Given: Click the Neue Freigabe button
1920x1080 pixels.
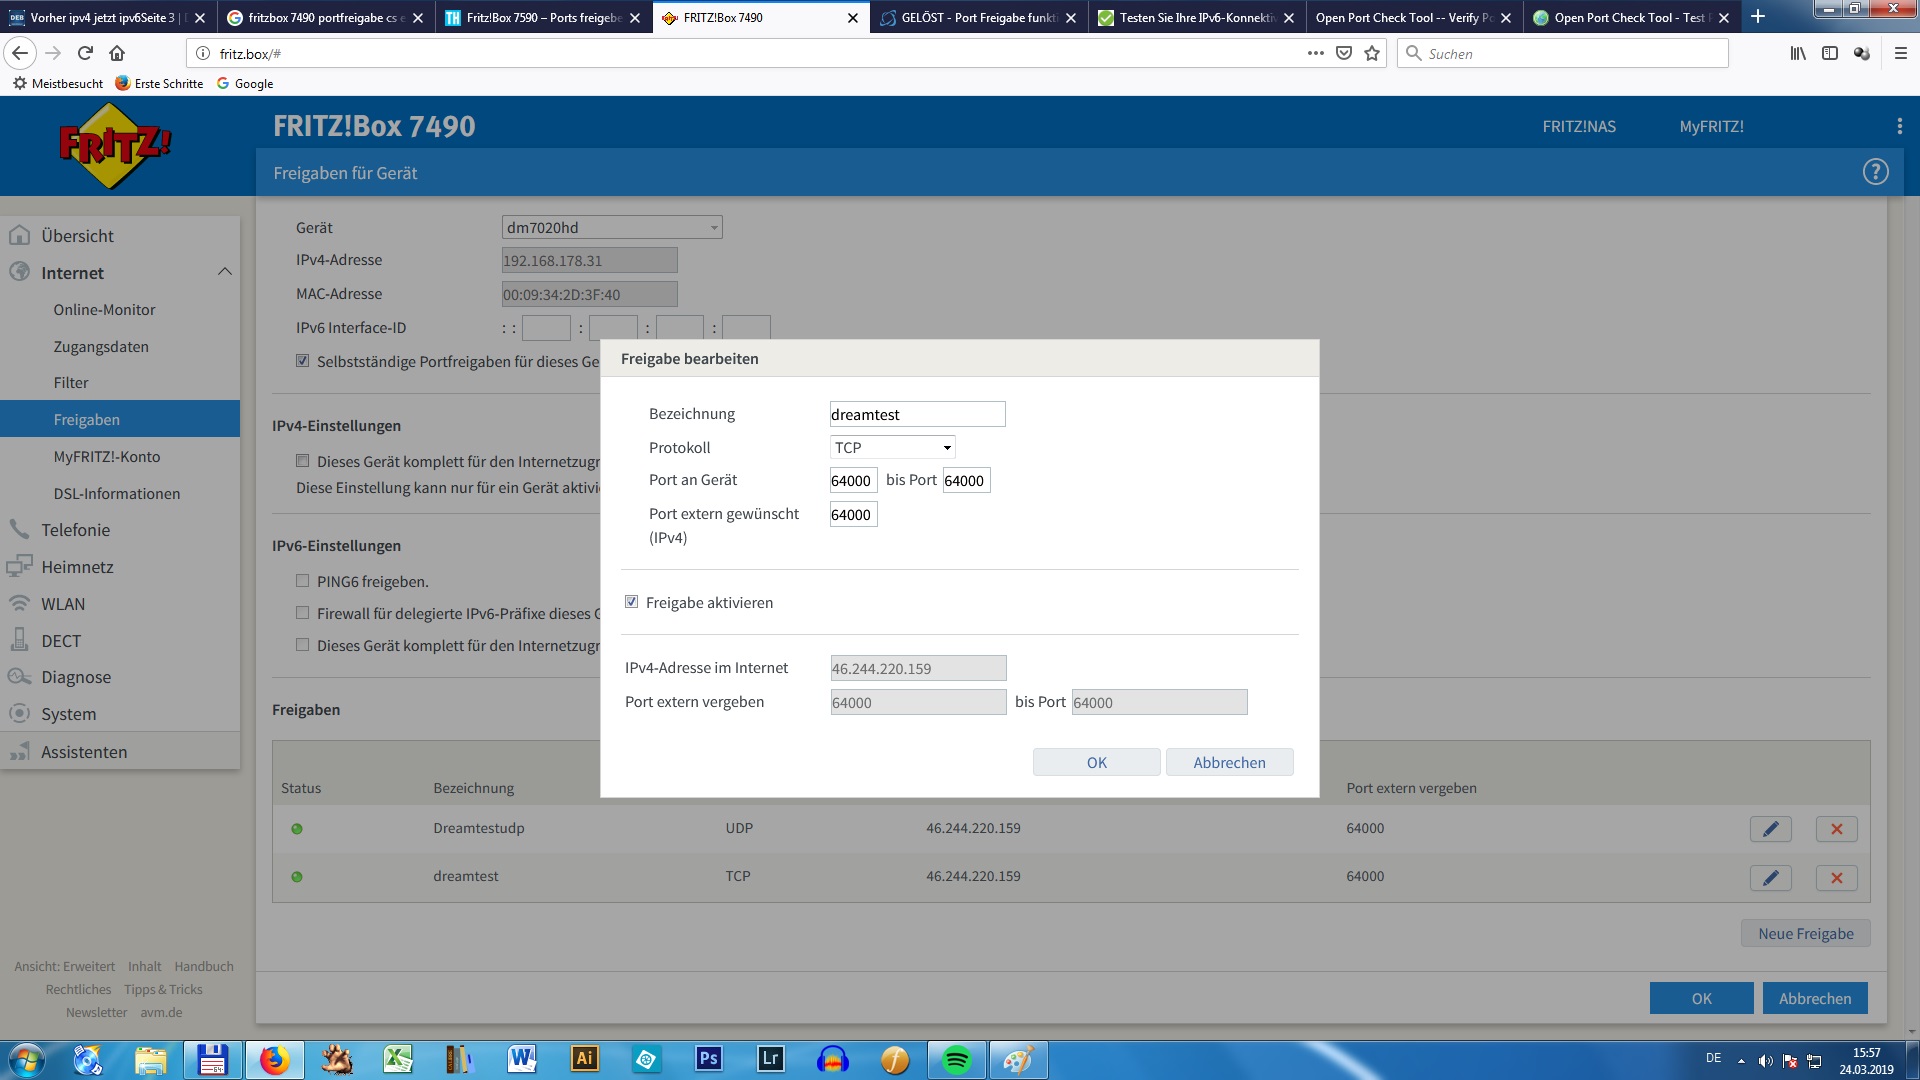Looking at the screenshot, I should click(x=1805, y=933).
